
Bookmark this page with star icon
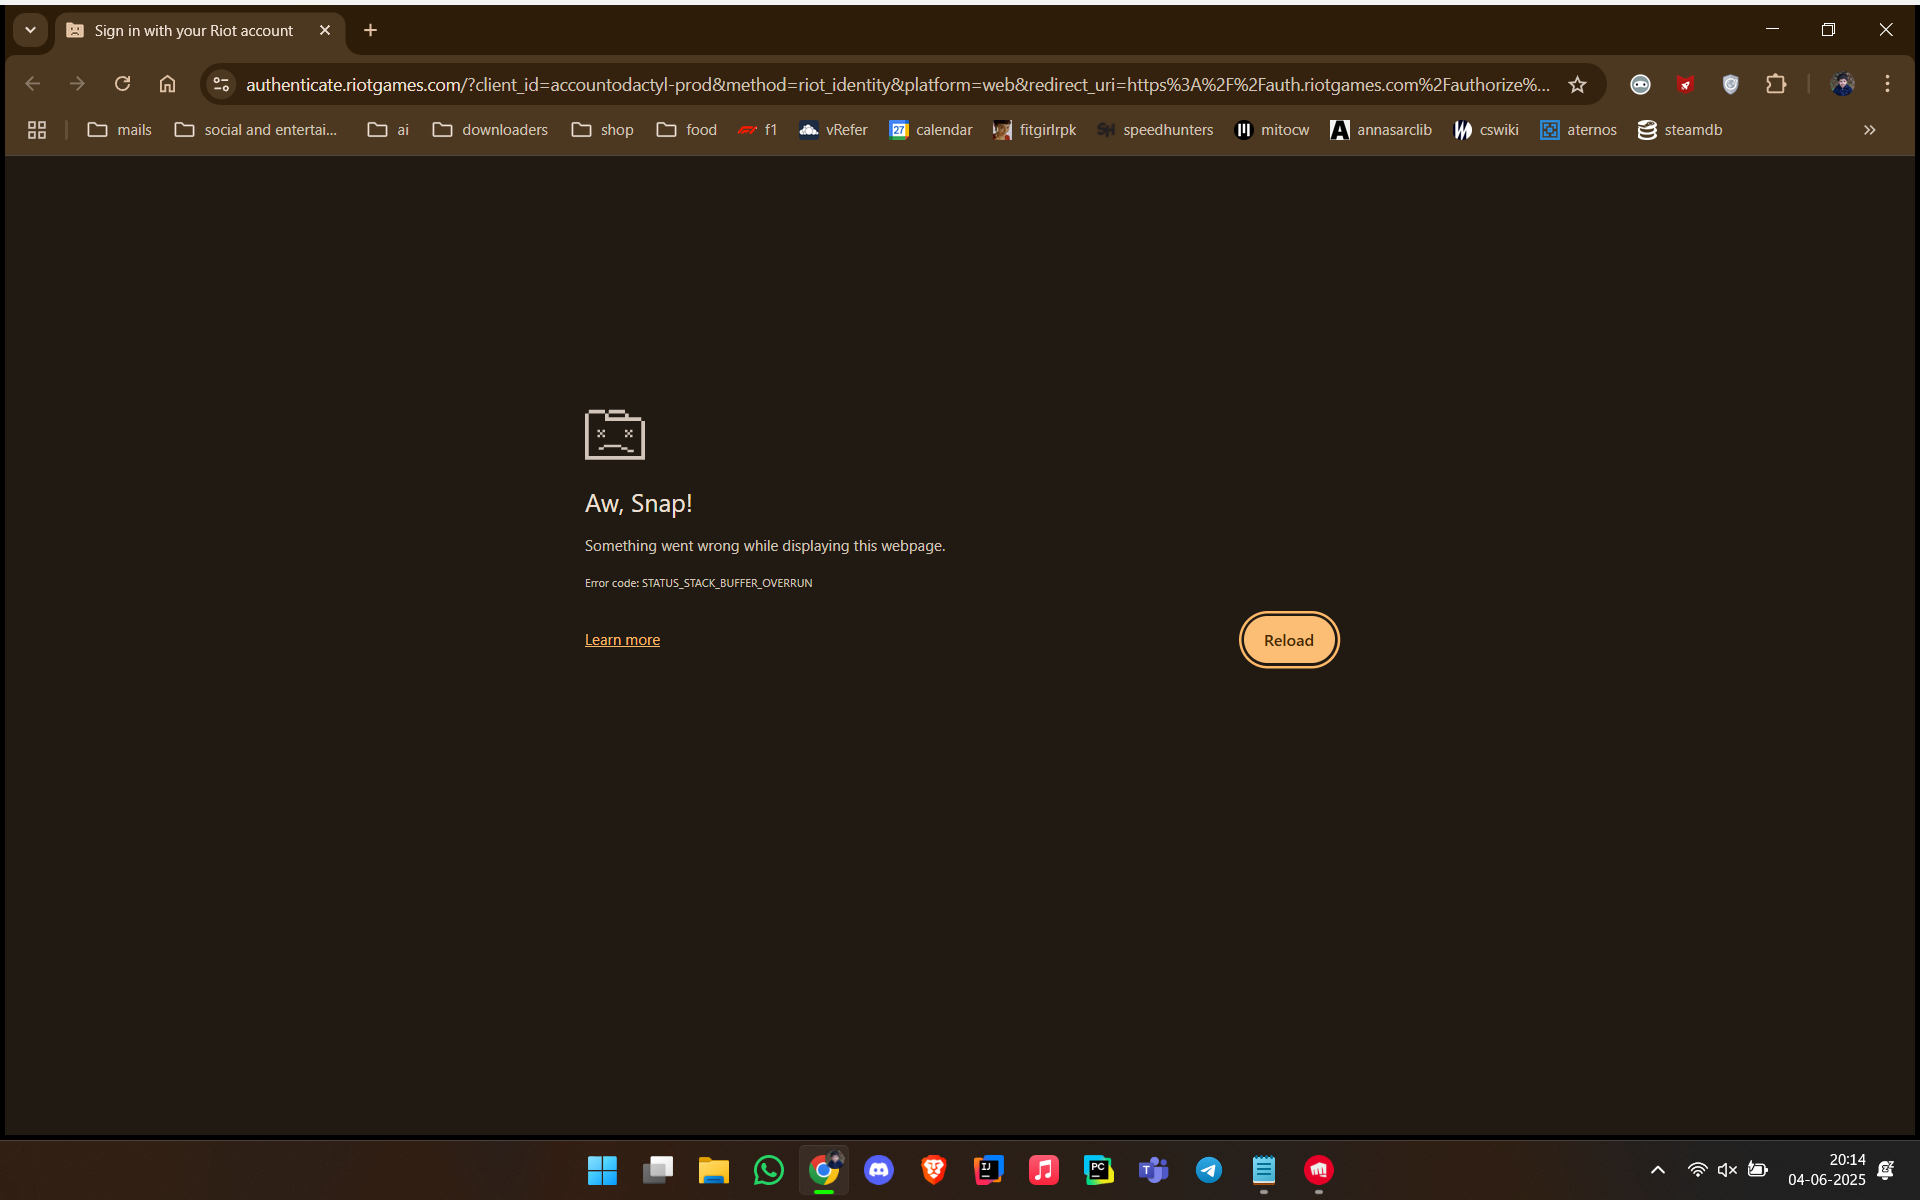coord(1577,85)
